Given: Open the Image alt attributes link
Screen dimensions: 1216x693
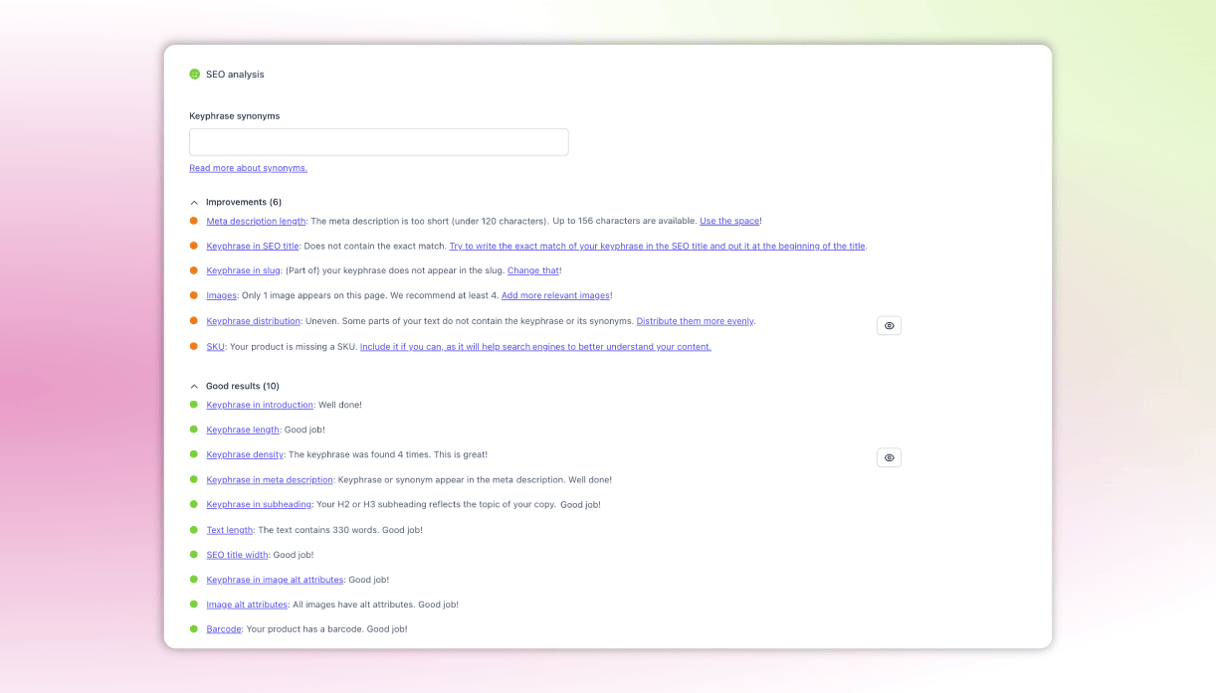Looking at the screenshot, I should click(x=247, y=605).
